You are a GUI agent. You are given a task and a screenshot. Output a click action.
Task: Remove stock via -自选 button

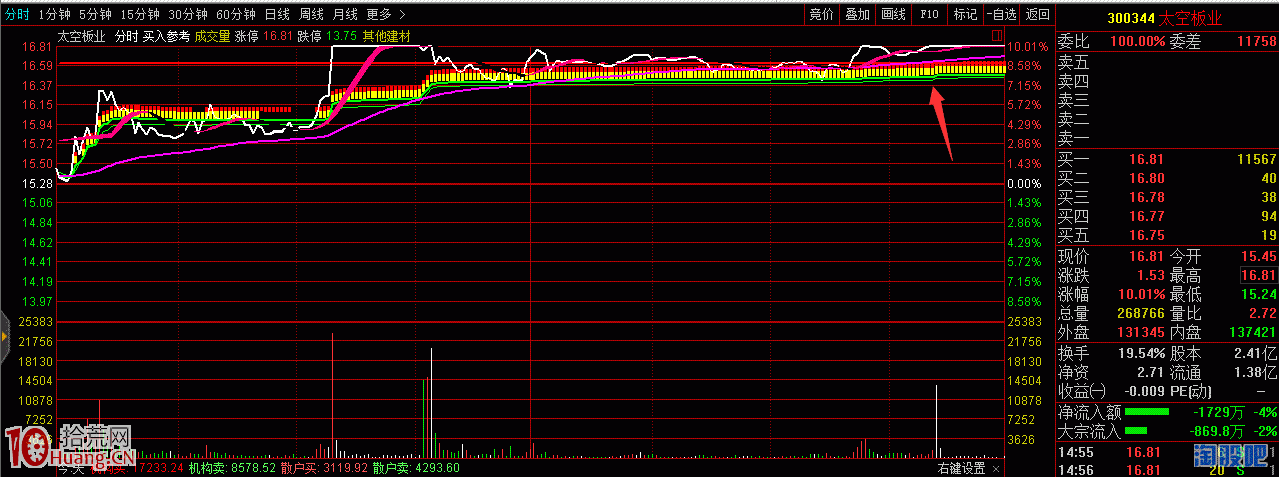1001,14
